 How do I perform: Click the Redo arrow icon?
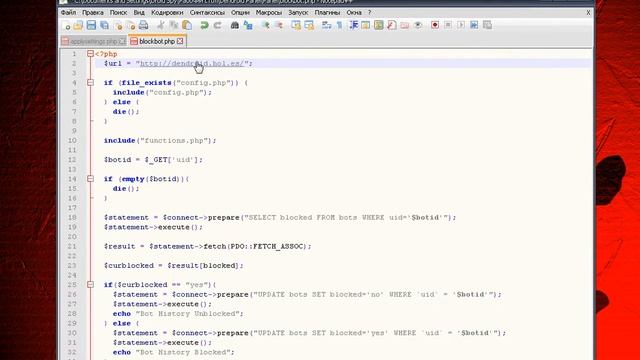(x=218, y=25)
